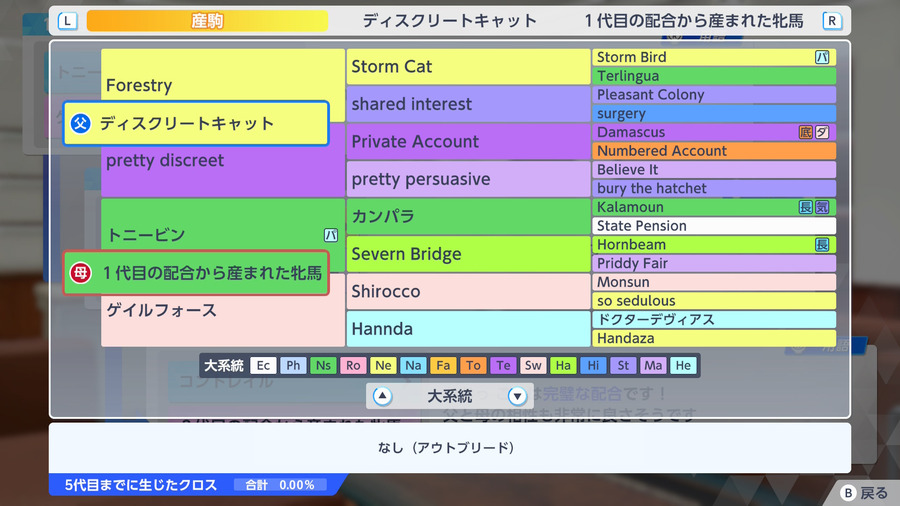Choose the To lineage swatch
Screen dimensions: 900x506
pos(473,365)
